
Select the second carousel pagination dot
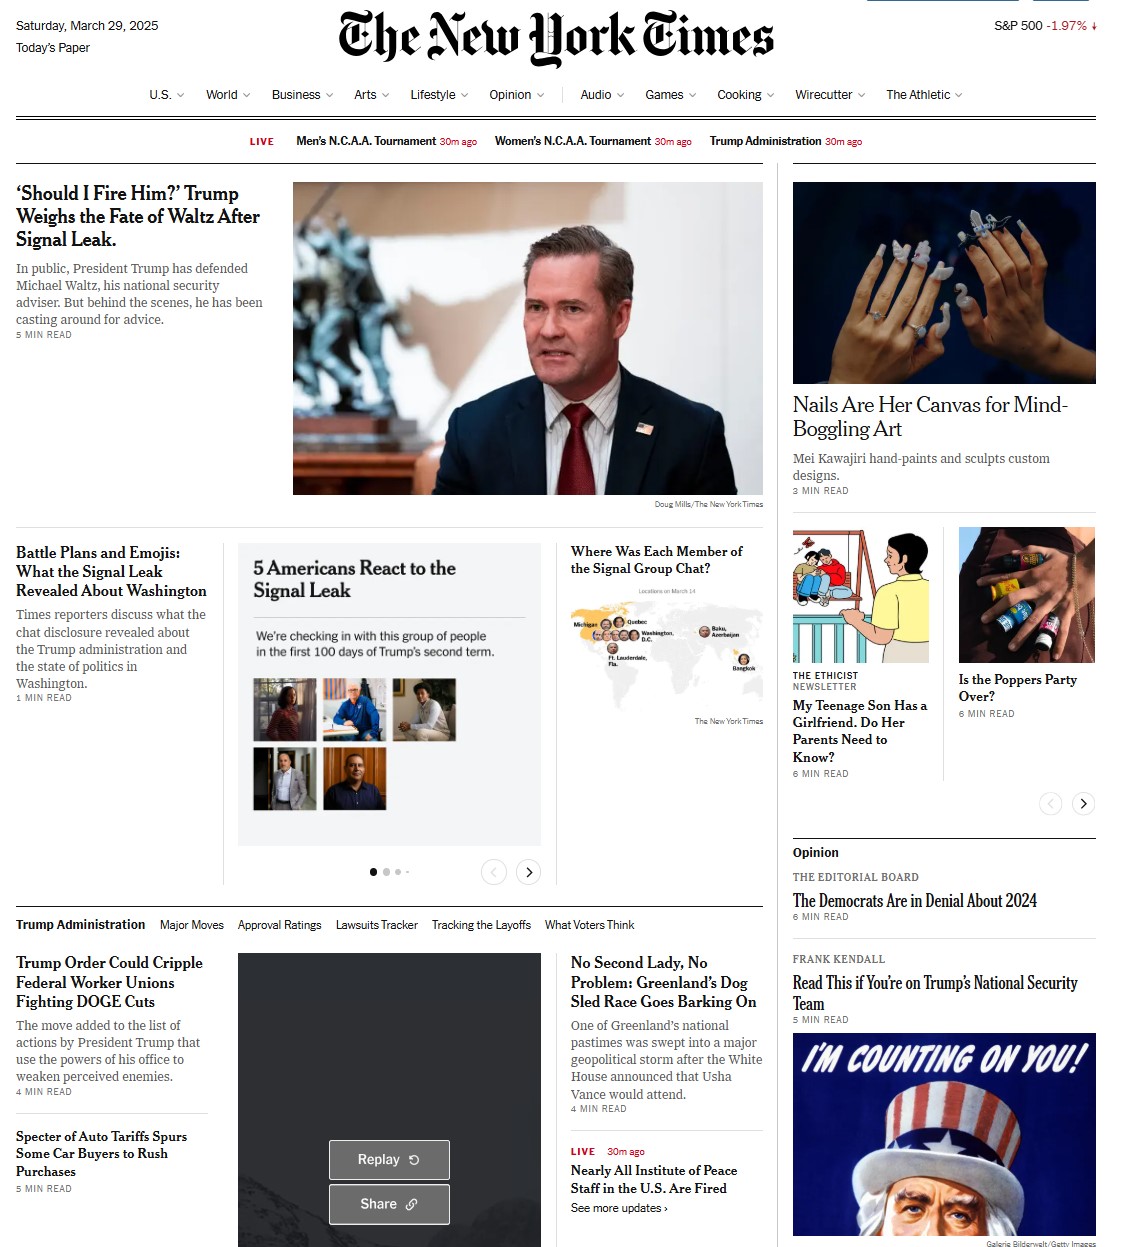(387, 872)
